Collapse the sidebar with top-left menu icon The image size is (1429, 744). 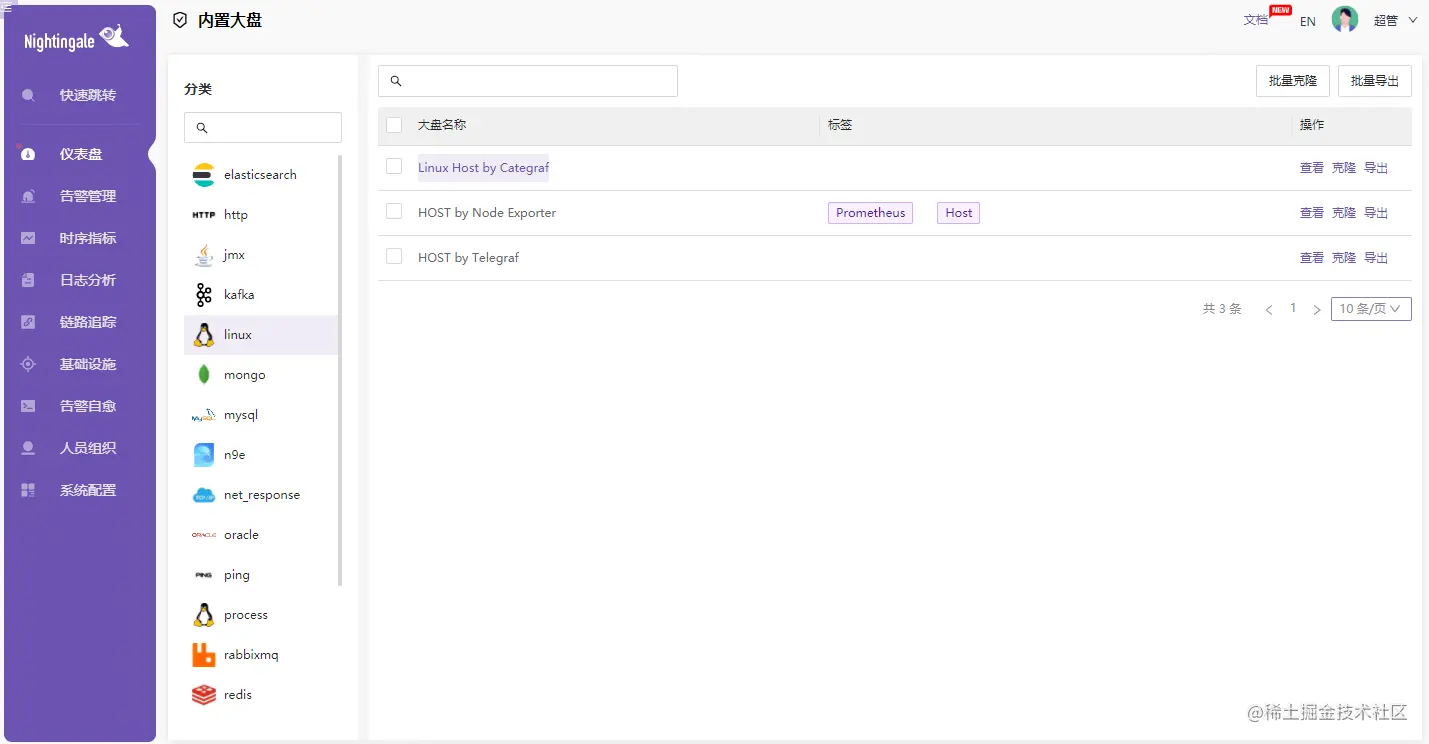point(8,7)
